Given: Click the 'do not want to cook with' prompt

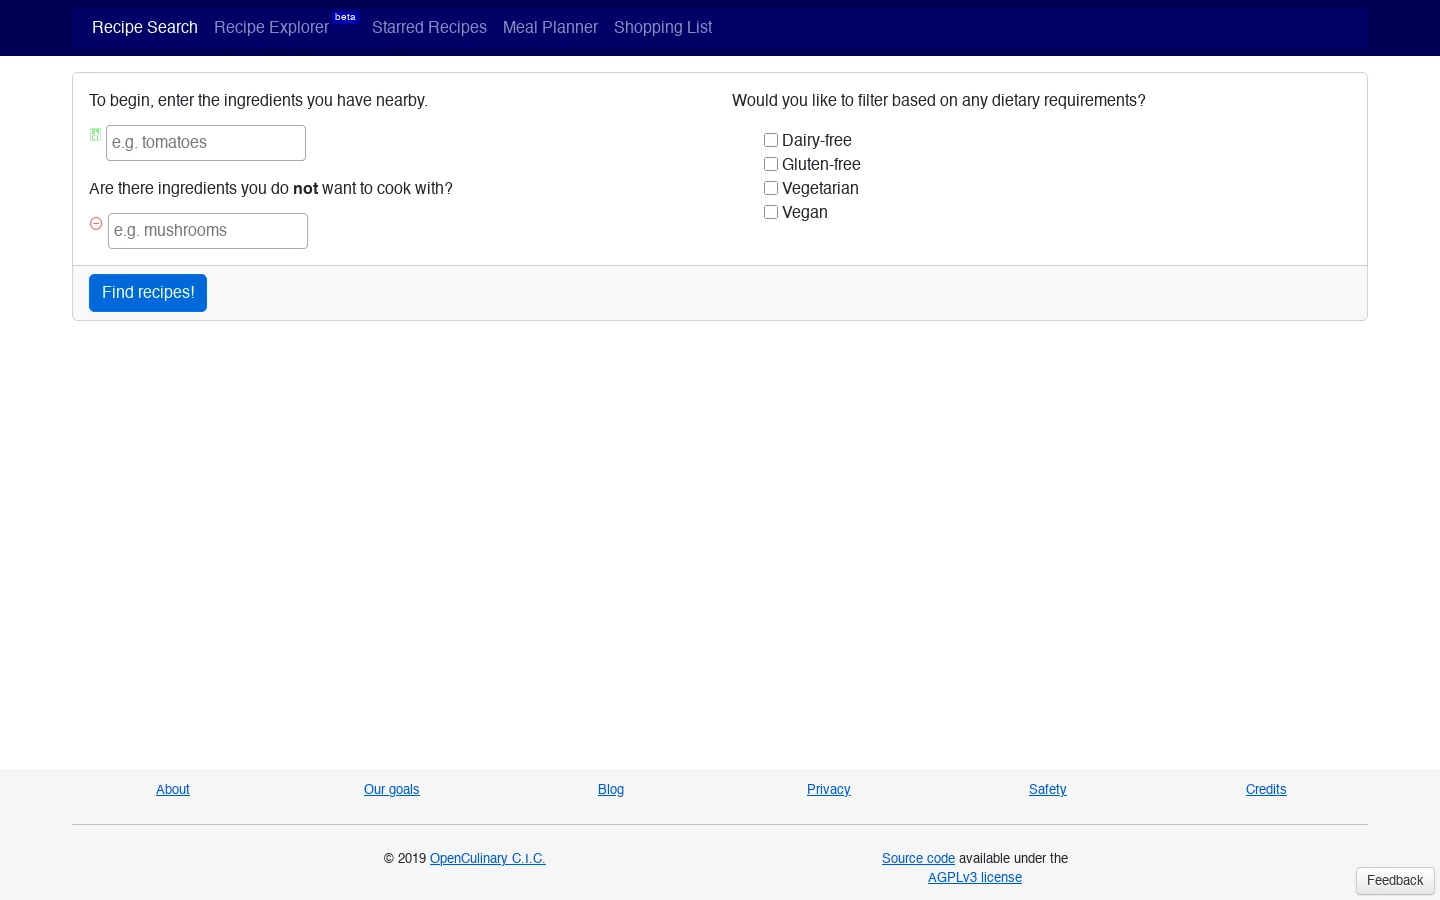Looking at the screenshot, I should click(x=271, y=188).
